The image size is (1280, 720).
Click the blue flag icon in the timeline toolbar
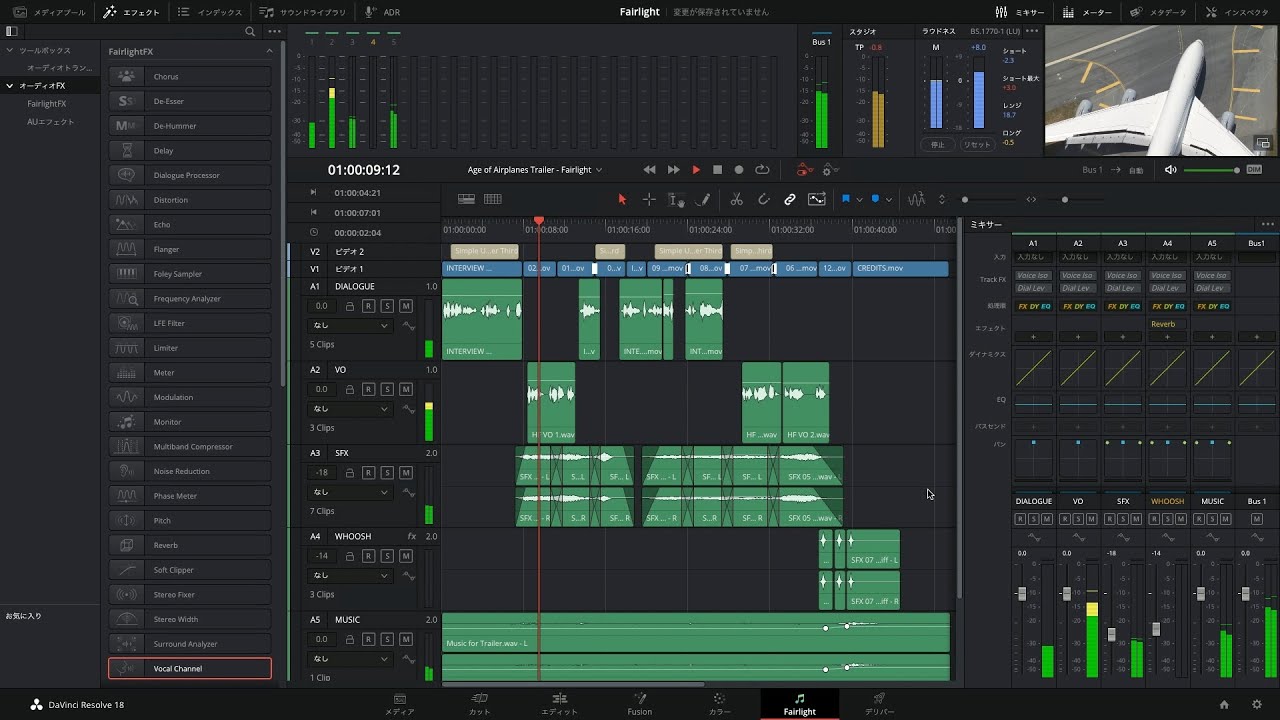847,199
